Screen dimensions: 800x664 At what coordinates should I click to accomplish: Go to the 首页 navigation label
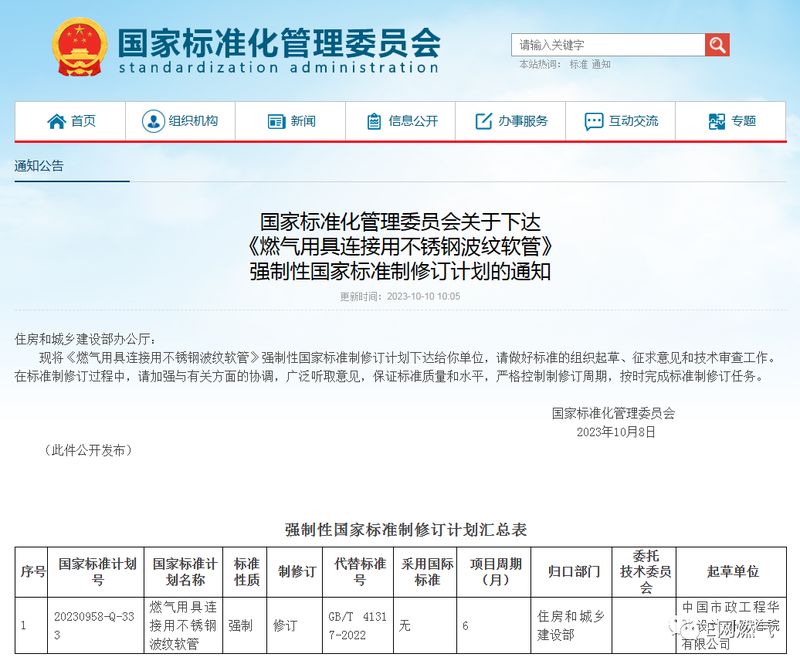coord(83,121)
